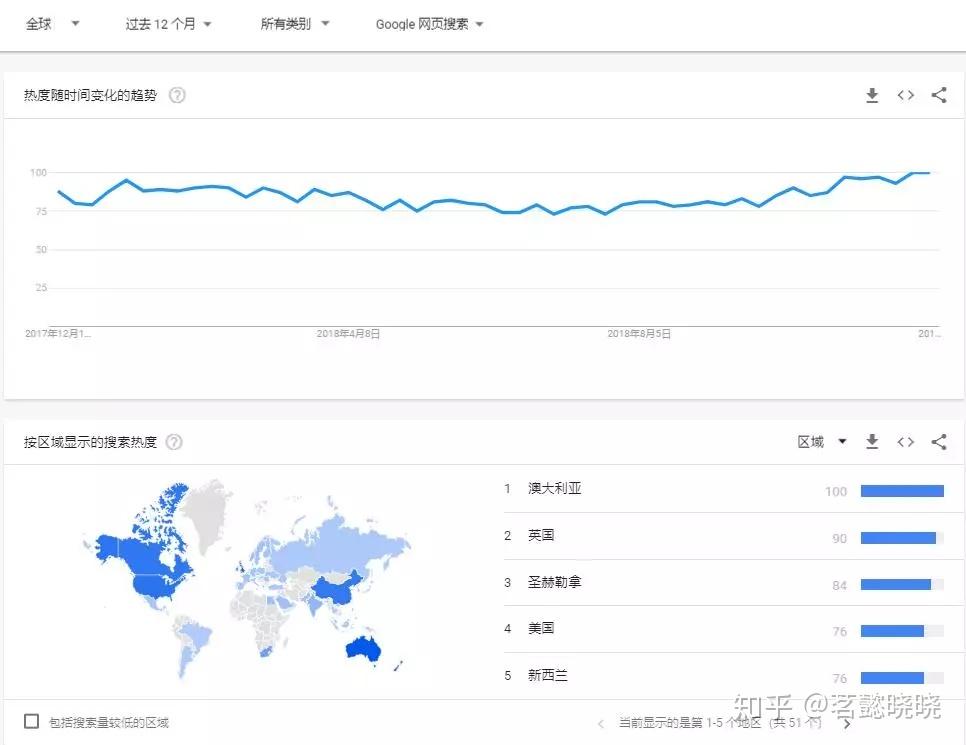Select 澳大利亚 in the region list

pyautogui.click(x=554, y=489)
